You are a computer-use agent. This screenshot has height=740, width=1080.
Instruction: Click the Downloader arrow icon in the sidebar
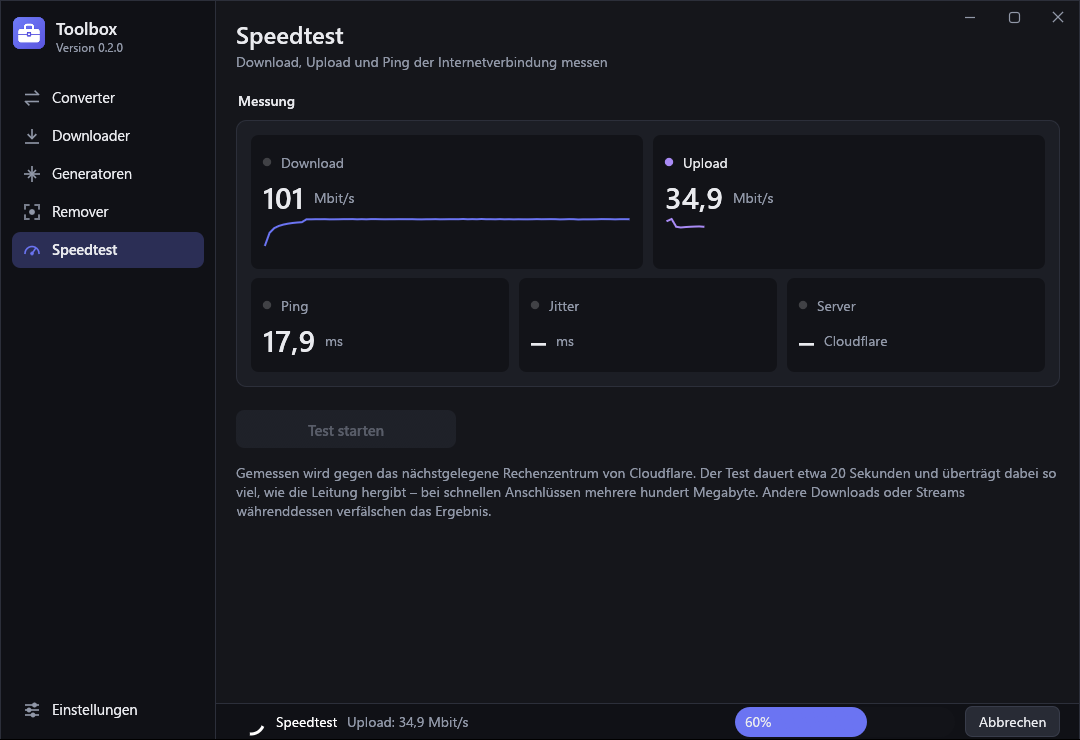(x=32, y=136)
